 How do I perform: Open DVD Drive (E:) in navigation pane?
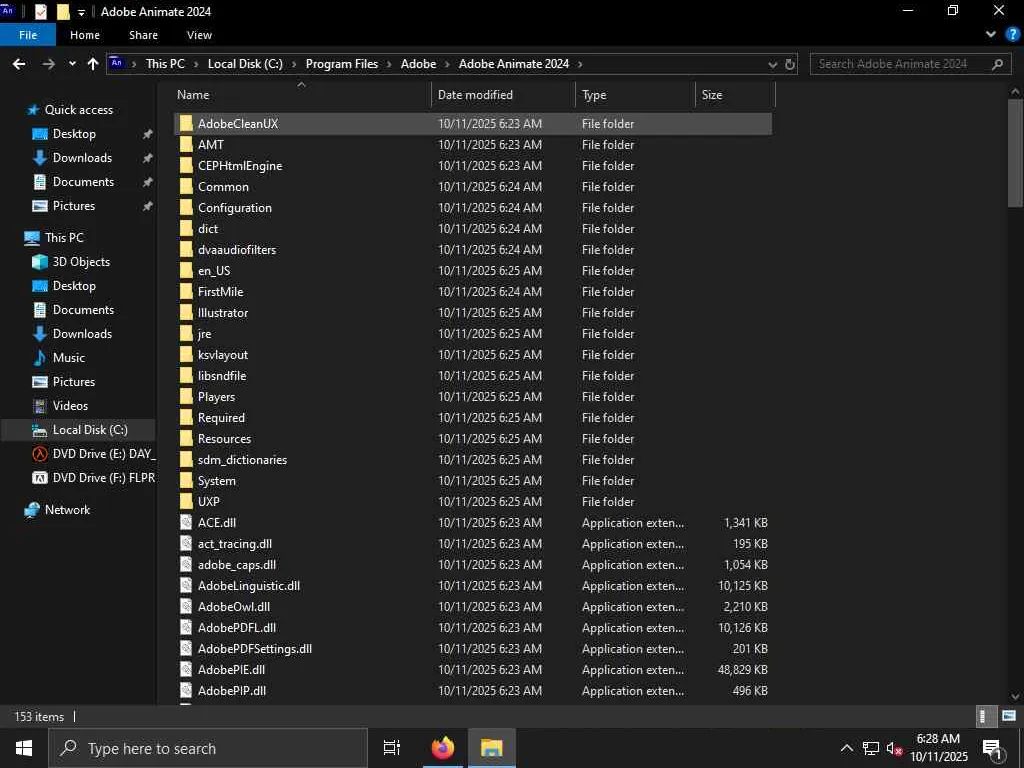pyautogui.click(x=103, y=454)
